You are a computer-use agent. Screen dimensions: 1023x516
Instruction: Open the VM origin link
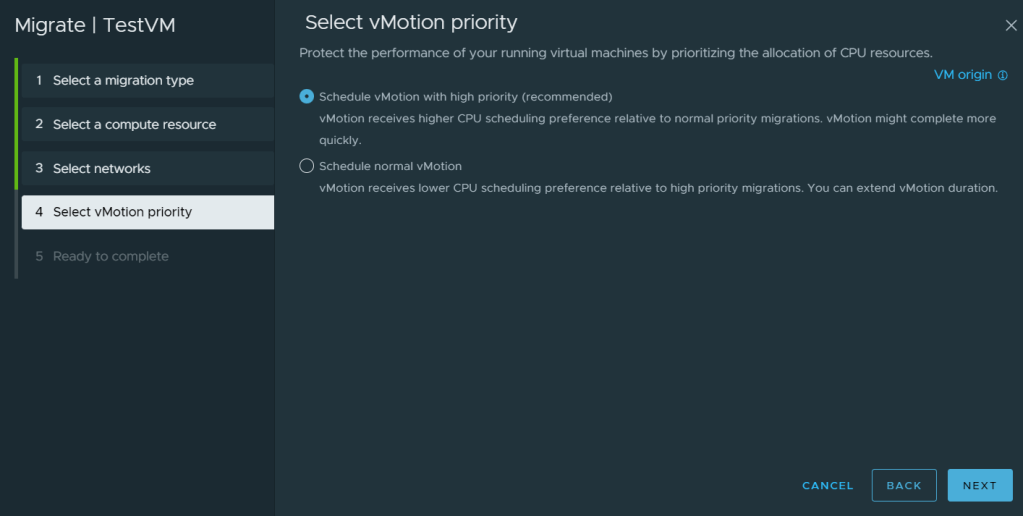click(x=962, y=75)
